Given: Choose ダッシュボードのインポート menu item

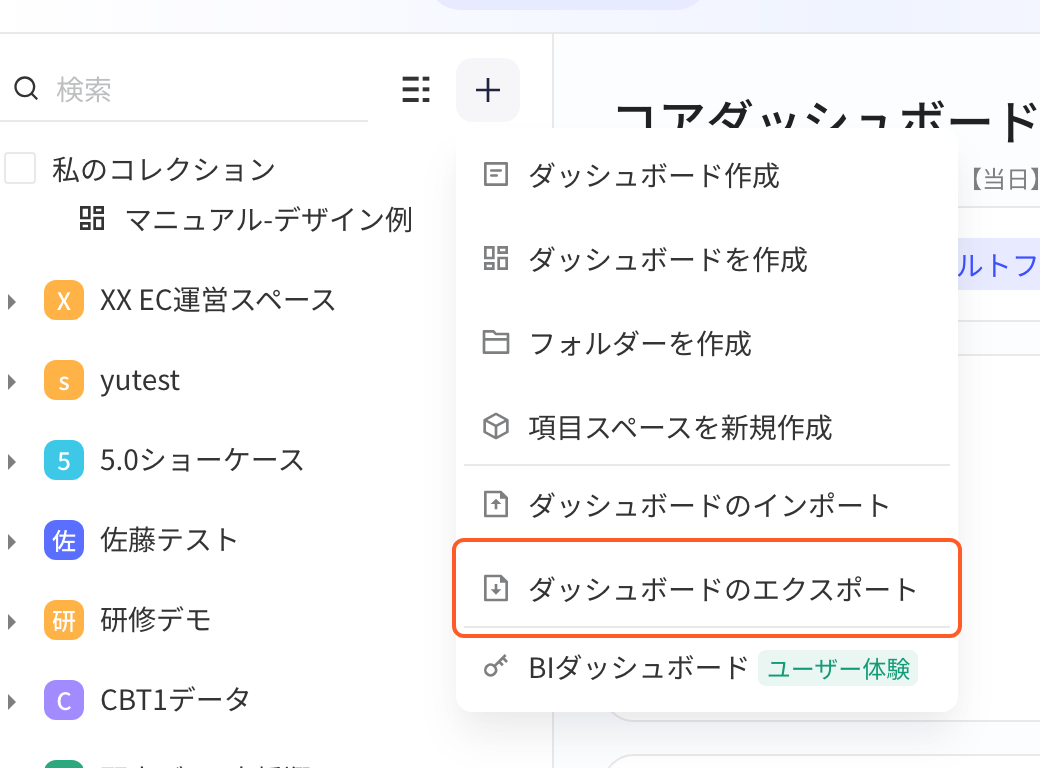Looking at the screenshot, I should point(707,505).
